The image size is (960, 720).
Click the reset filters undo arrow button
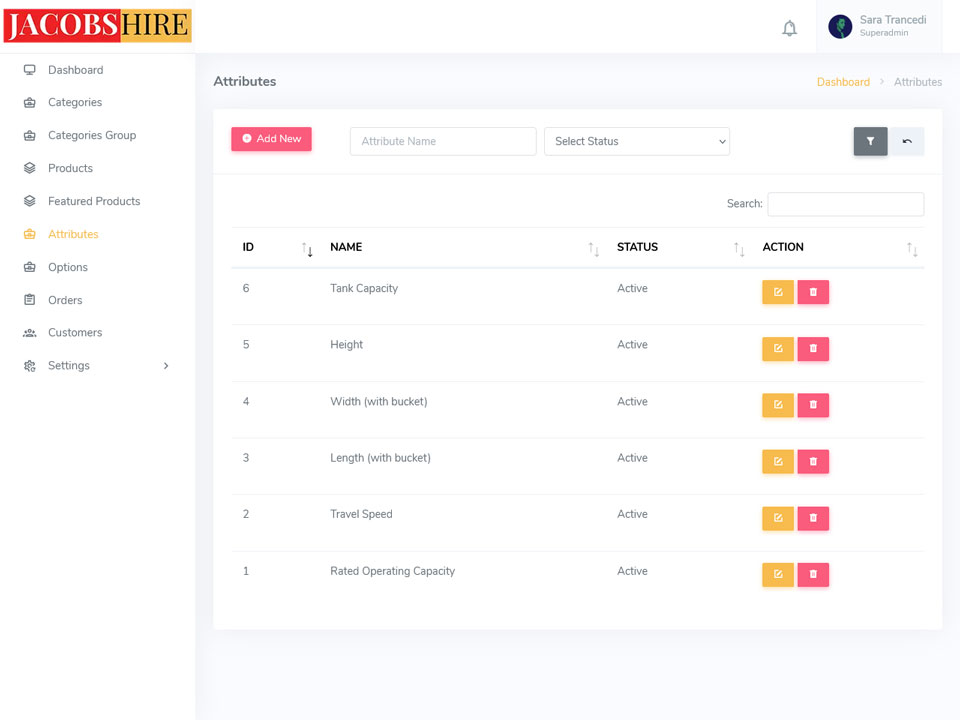click(x=907, y=142)
